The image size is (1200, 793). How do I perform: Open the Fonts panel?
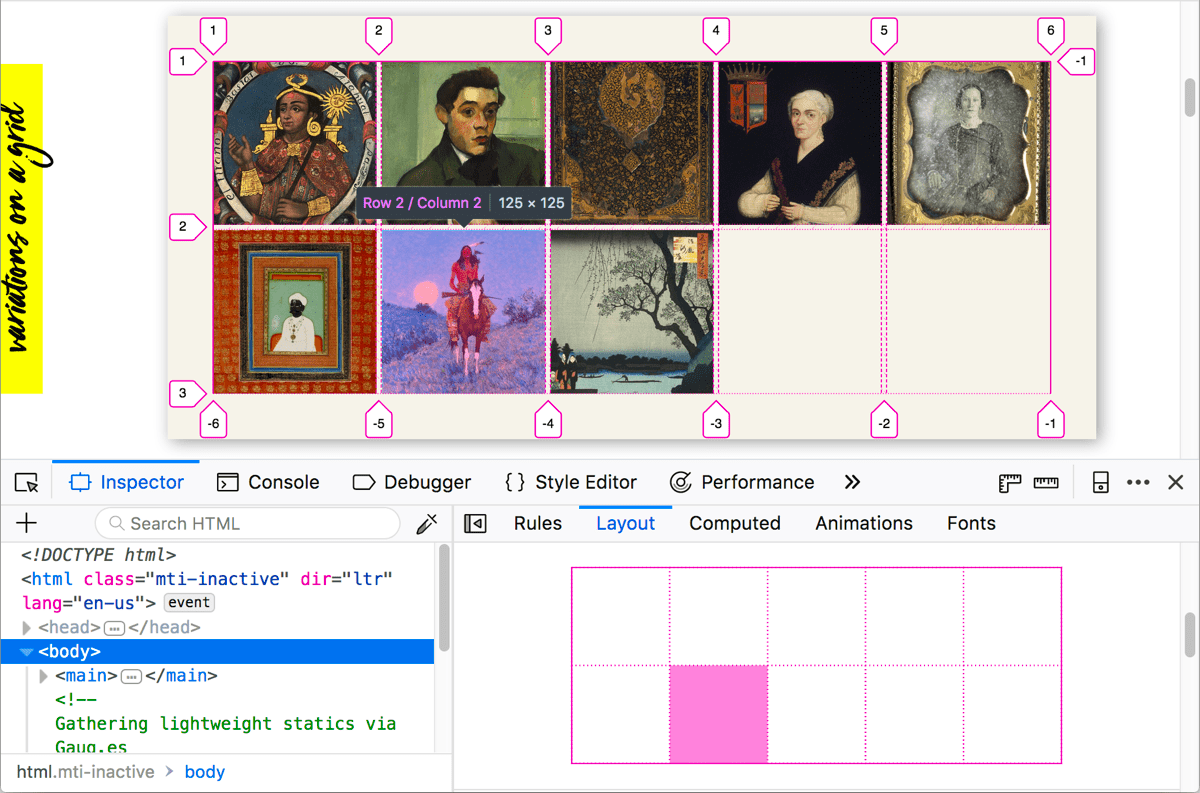(x=970, y=523)
